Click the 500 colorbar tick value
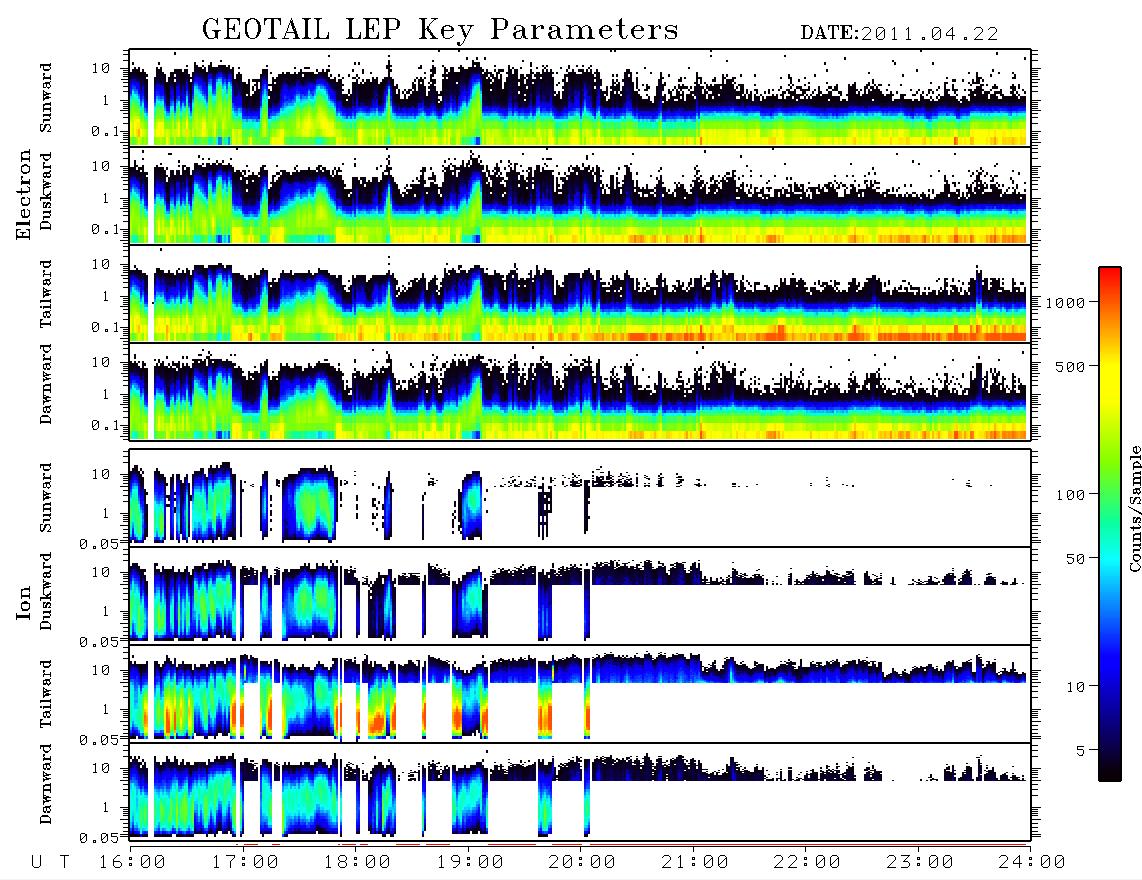 1071,366
